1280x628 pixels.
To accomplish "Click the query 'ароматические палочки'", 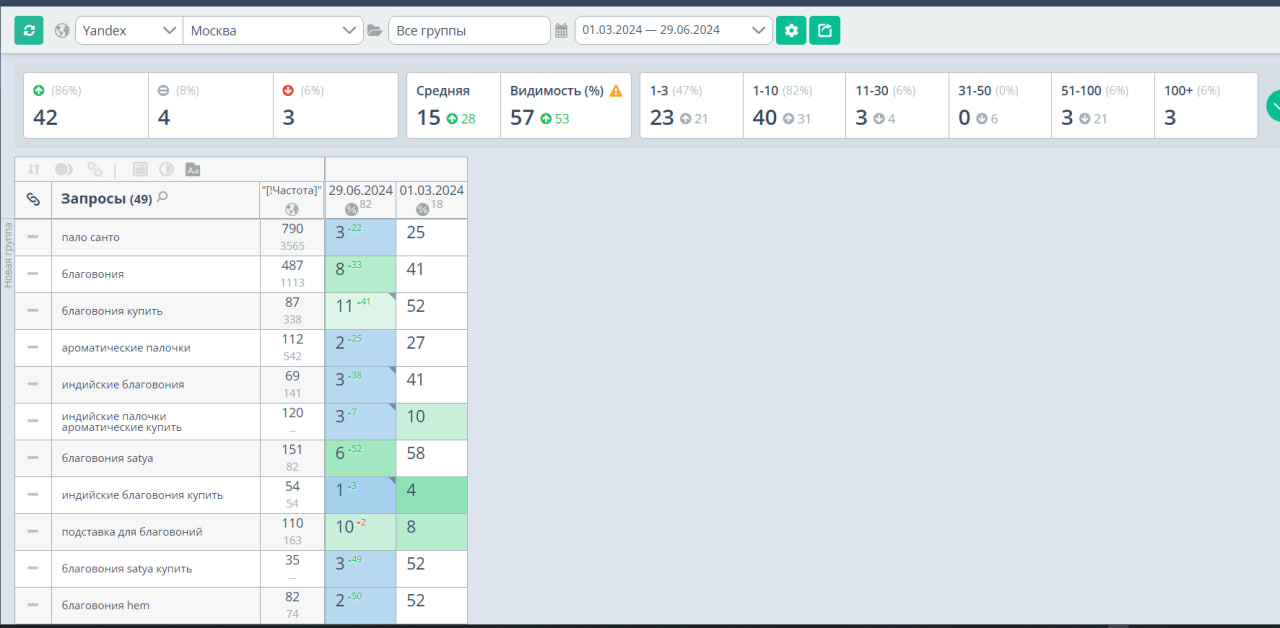I will coord(126,348).
